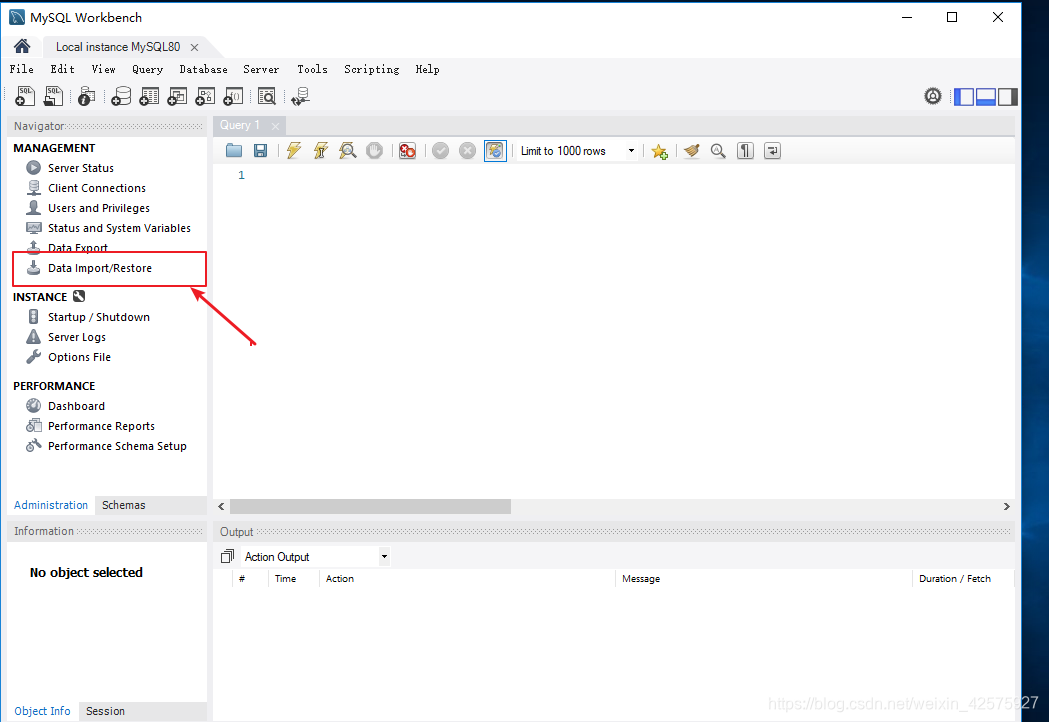This screenshot has width=1049, height=722.
Task: Open Status and System Variables
Action: click(119, 228)
